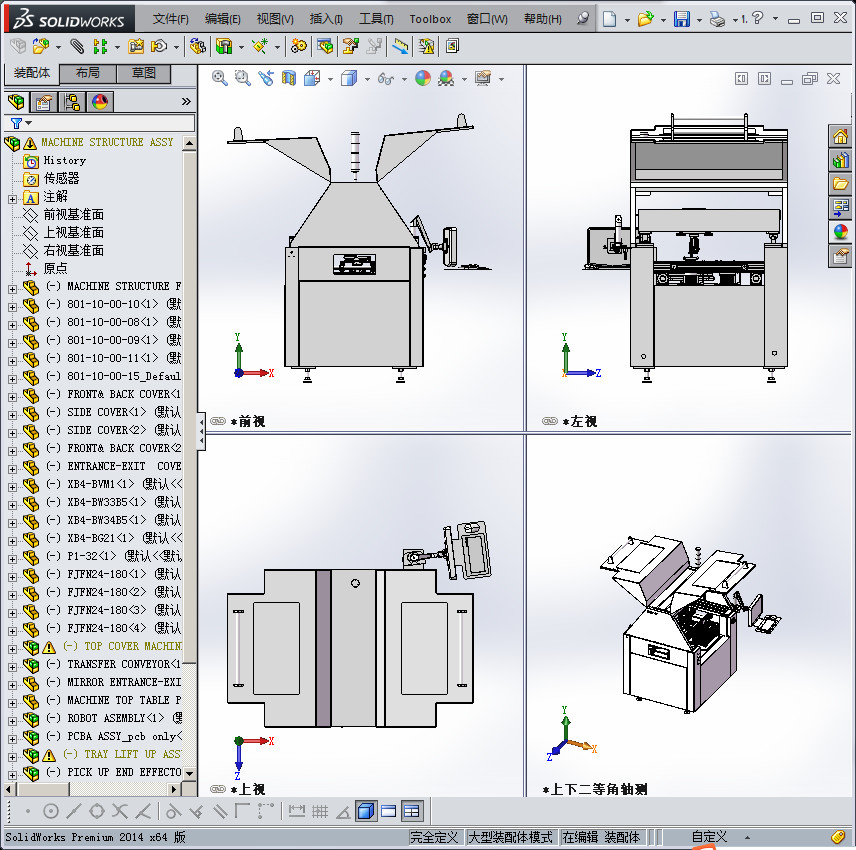Viewport: 856px width, 850px height.
Task: Click the Mate paperclip icon
Action: 77,46
